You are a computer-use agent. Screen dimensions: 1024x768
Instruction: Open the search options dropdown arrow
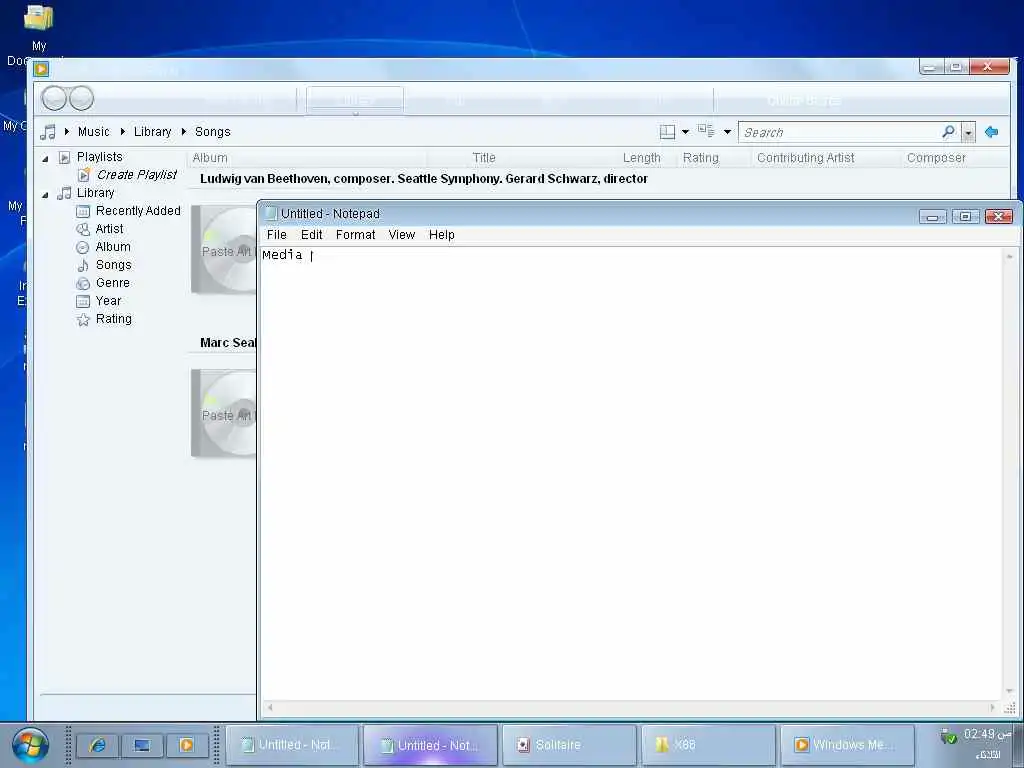click(x=968, y=133)
